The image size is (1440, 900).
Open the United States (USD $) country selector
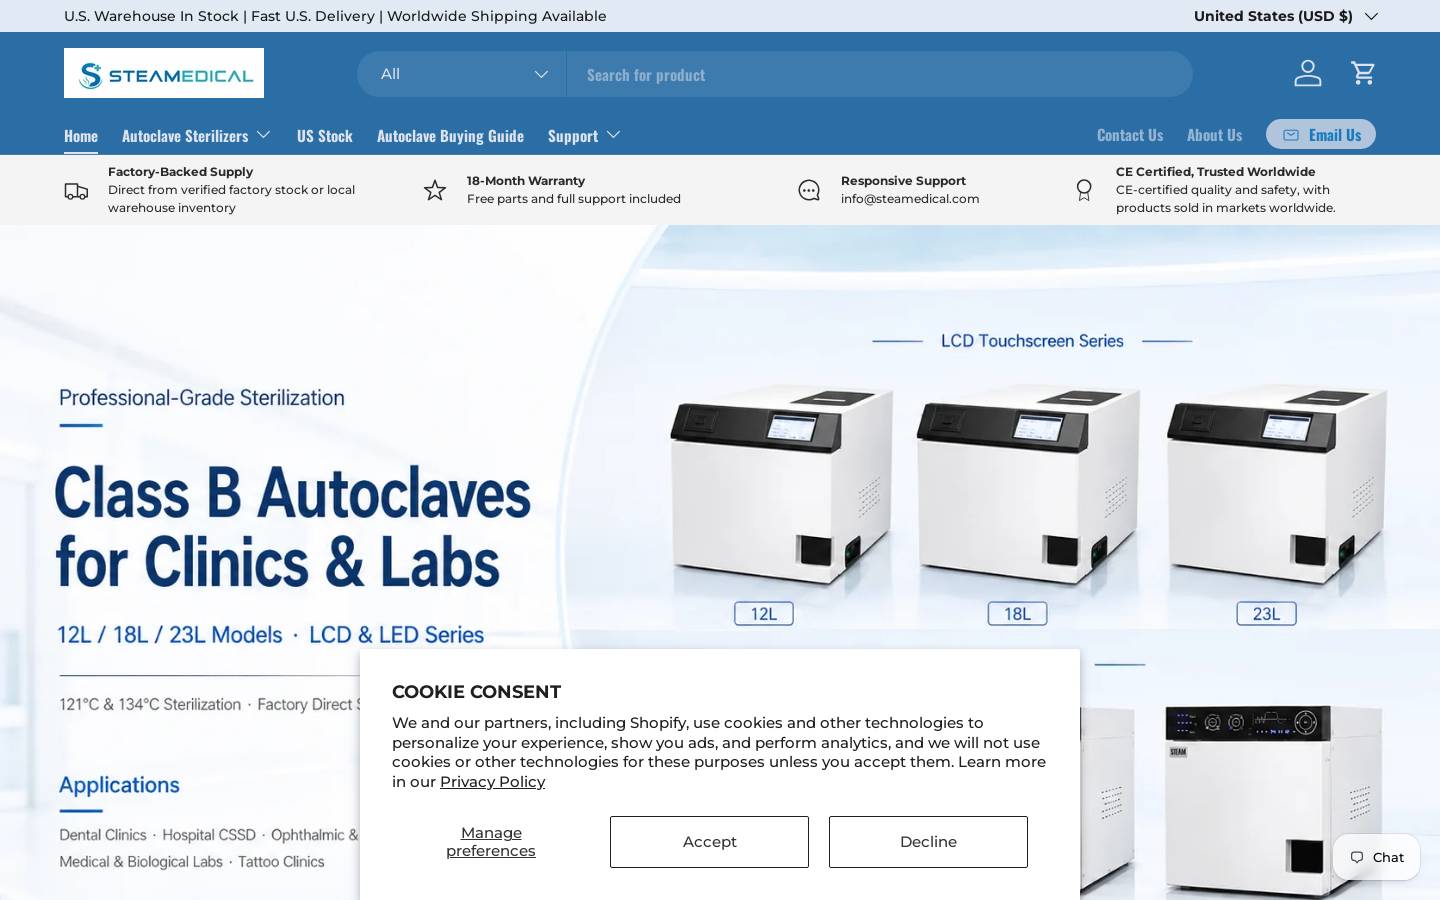pyautogui.click(x=1286, y=16)
